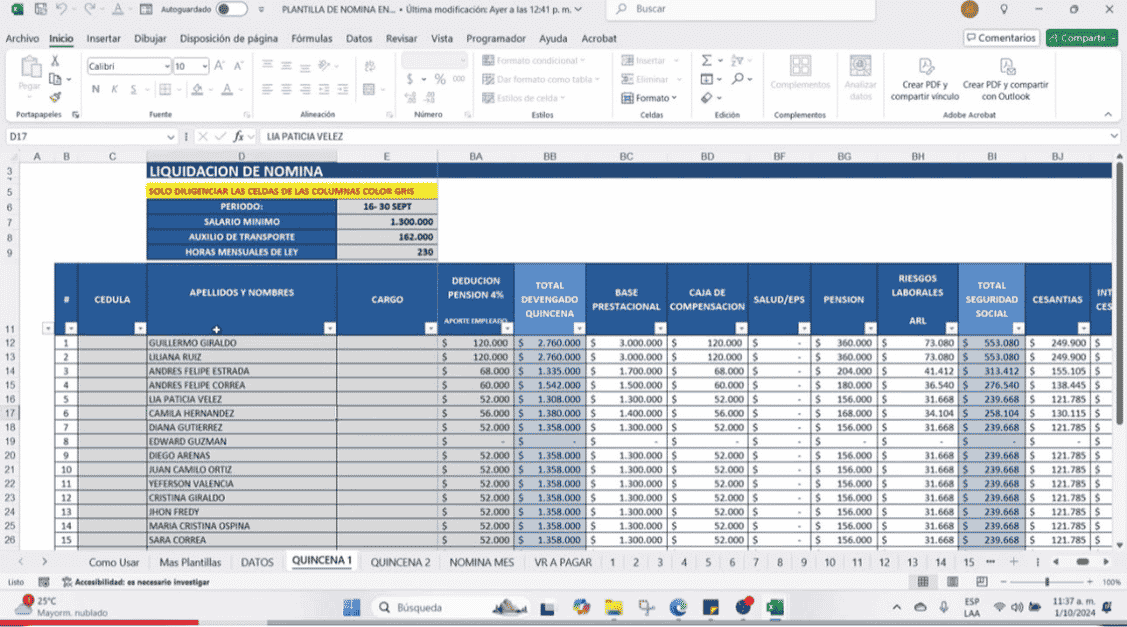Image resolution: width=1127 pixels, height=627 pixels.
Task: Click the Find magnifier icon in Edición
Action: coord(737,79)
